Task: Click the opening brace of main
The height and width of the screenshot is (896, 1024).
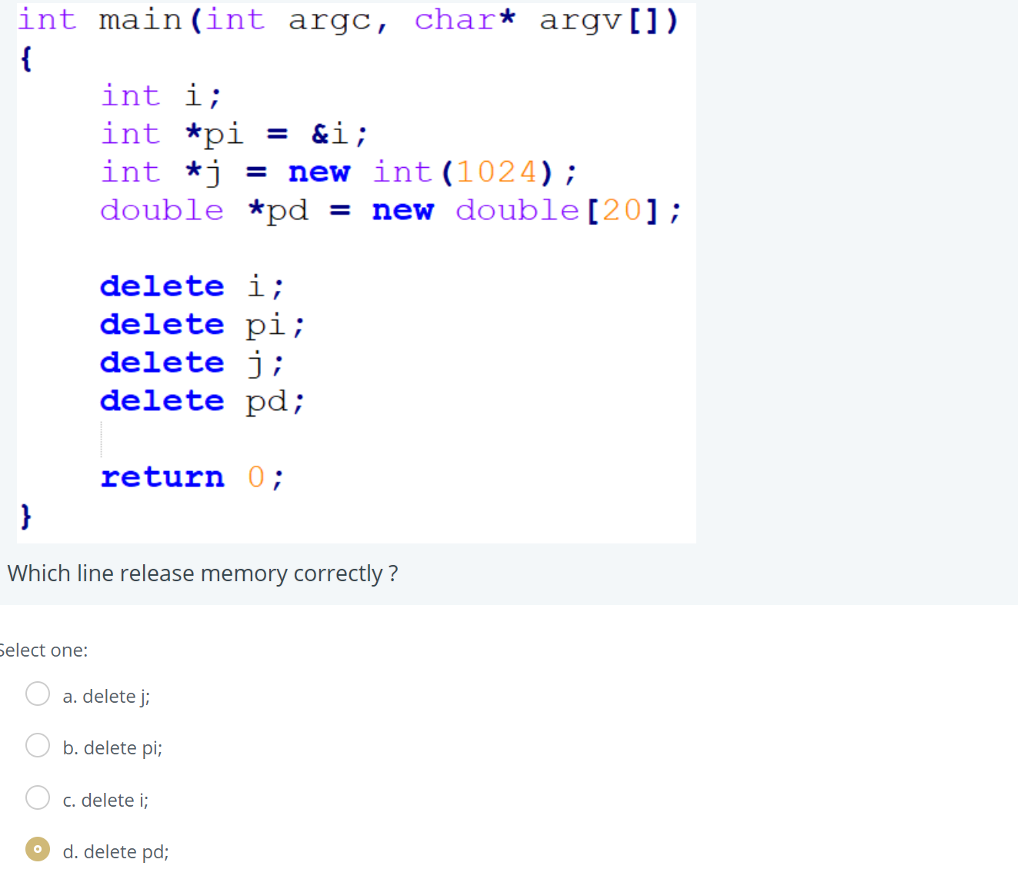Action: pos(25,58)
